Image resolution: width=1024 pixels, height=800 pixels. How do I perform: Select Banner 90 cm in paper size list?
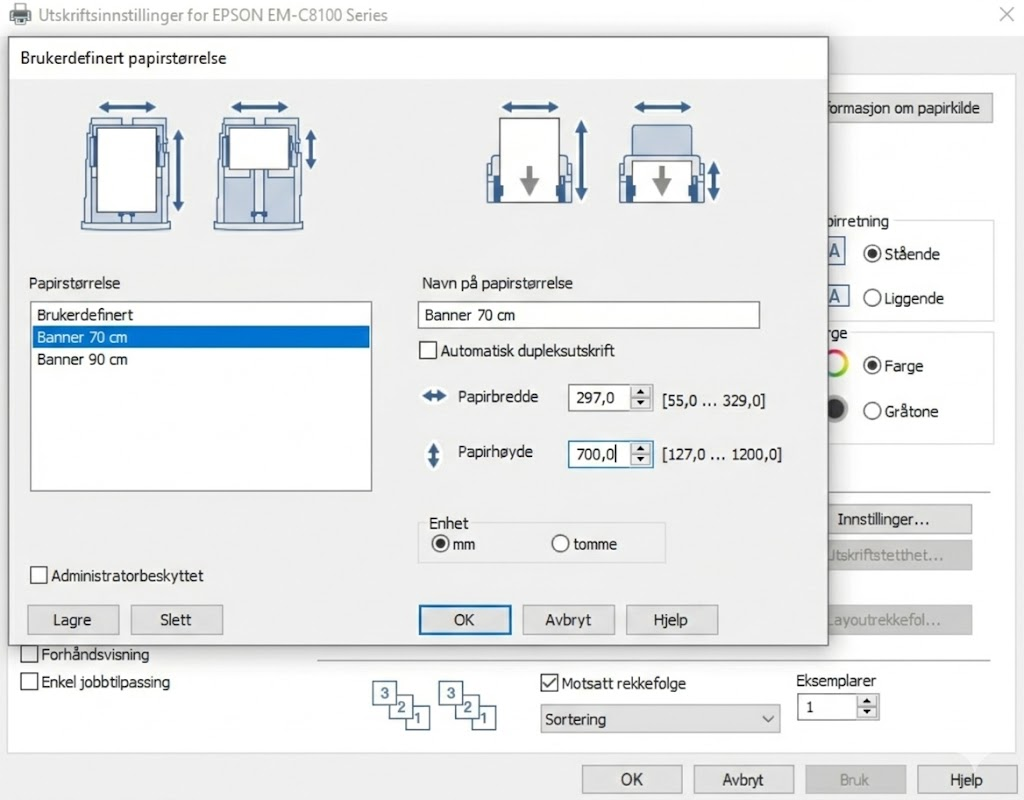[x=82, y=359]
